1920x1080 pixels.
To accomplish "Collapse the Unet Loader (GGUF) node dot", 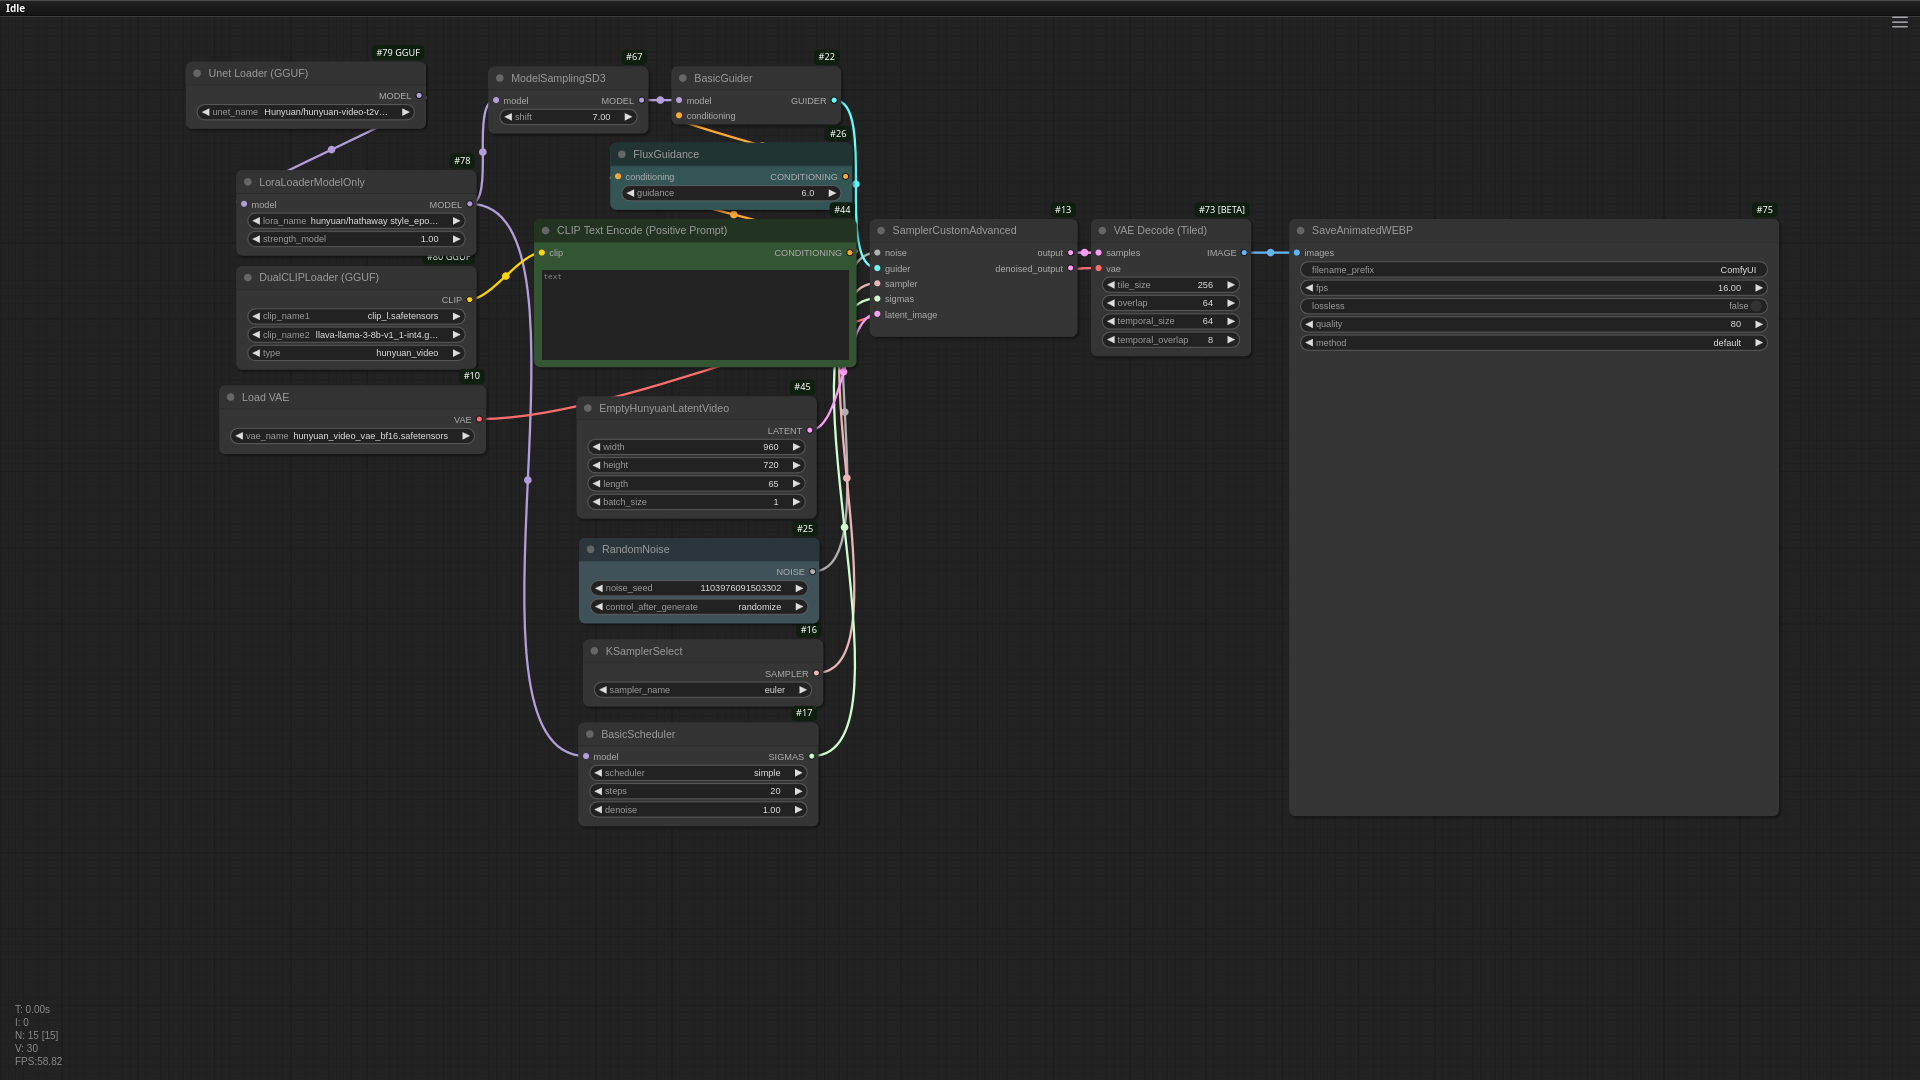I will click(x=197, y=73).
